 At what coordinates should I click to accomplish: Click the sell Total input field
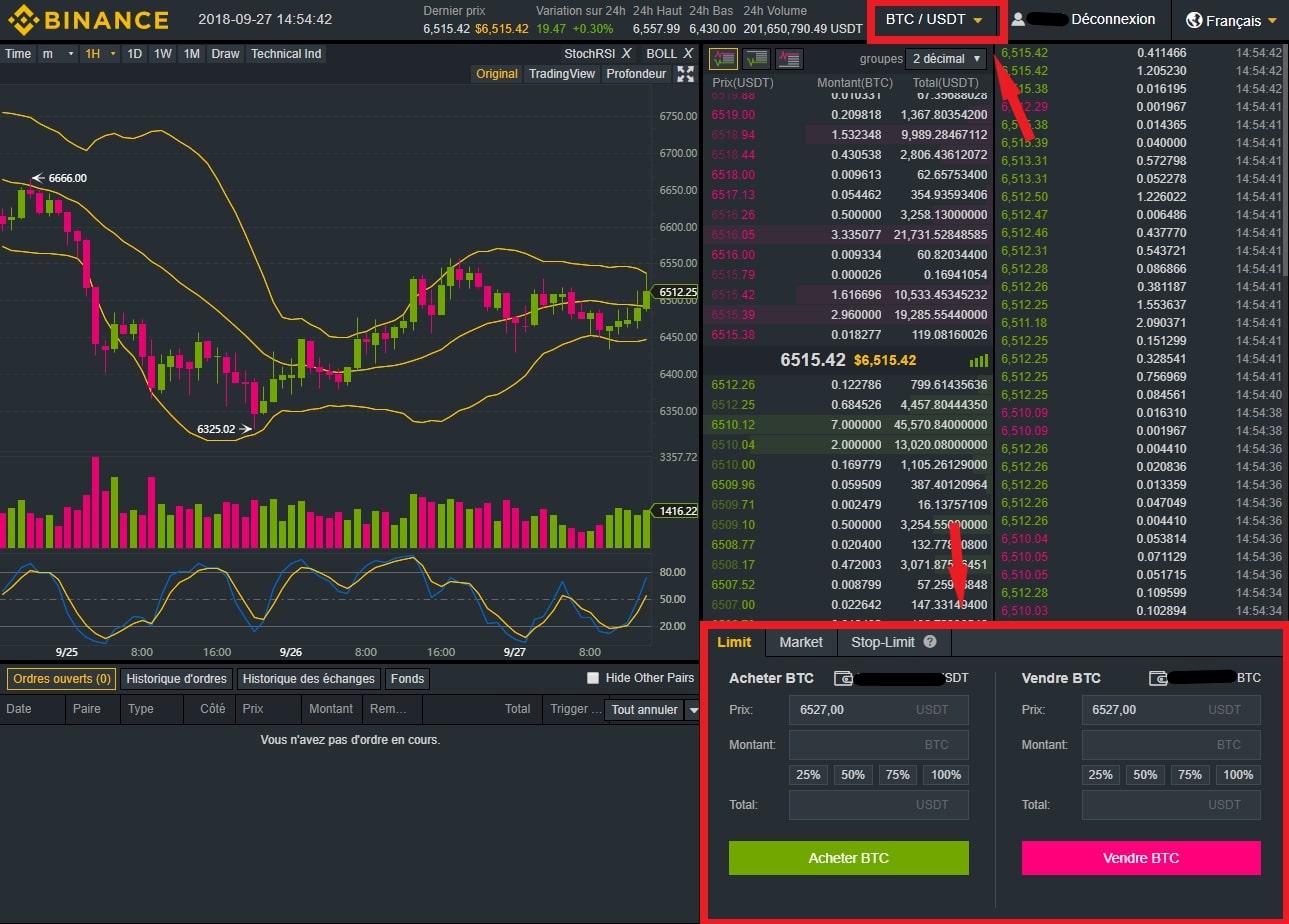pos(1171,805)
